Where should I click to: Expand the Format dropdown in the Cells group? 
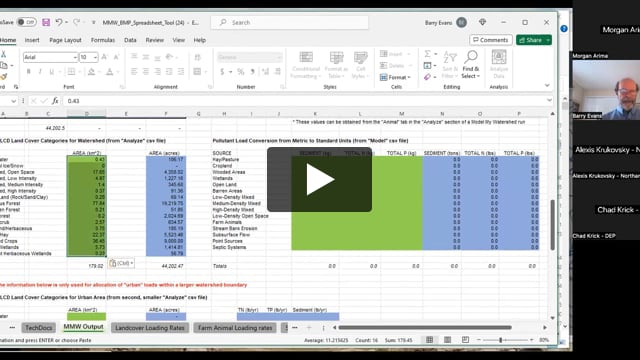coord(396,77)
